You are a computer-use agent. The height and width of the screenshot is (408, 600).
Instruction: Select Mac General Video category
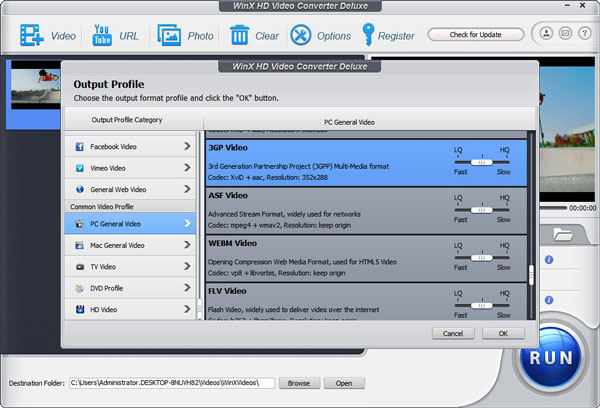click(x=130, y=245)
